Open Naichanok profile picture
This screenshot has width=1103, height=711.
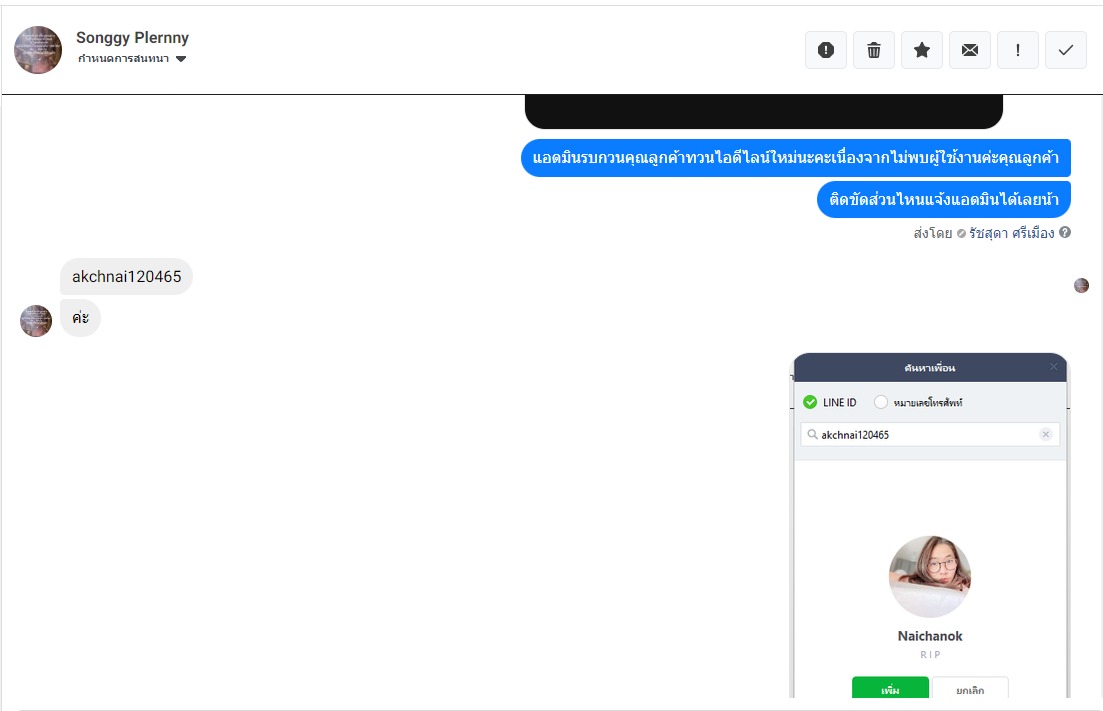tap(930, 577)
